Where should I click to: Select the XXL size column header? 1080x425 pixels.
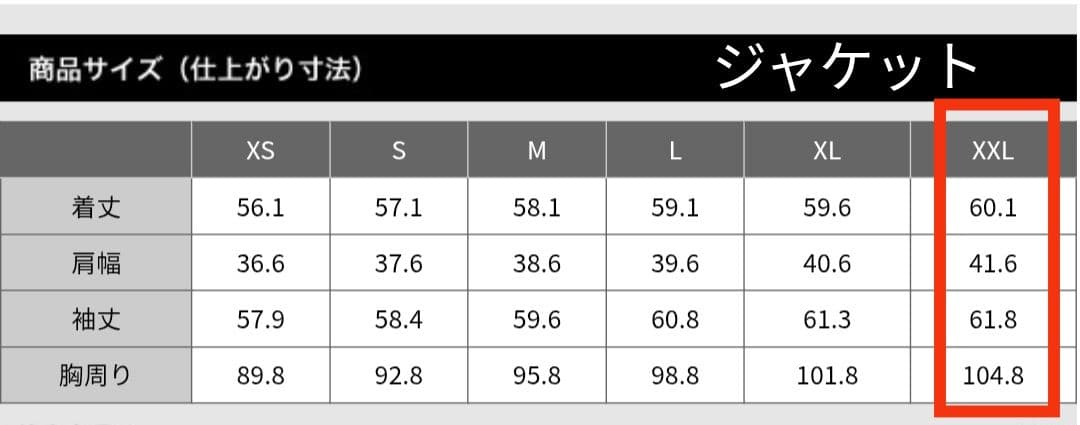(992, 151)
